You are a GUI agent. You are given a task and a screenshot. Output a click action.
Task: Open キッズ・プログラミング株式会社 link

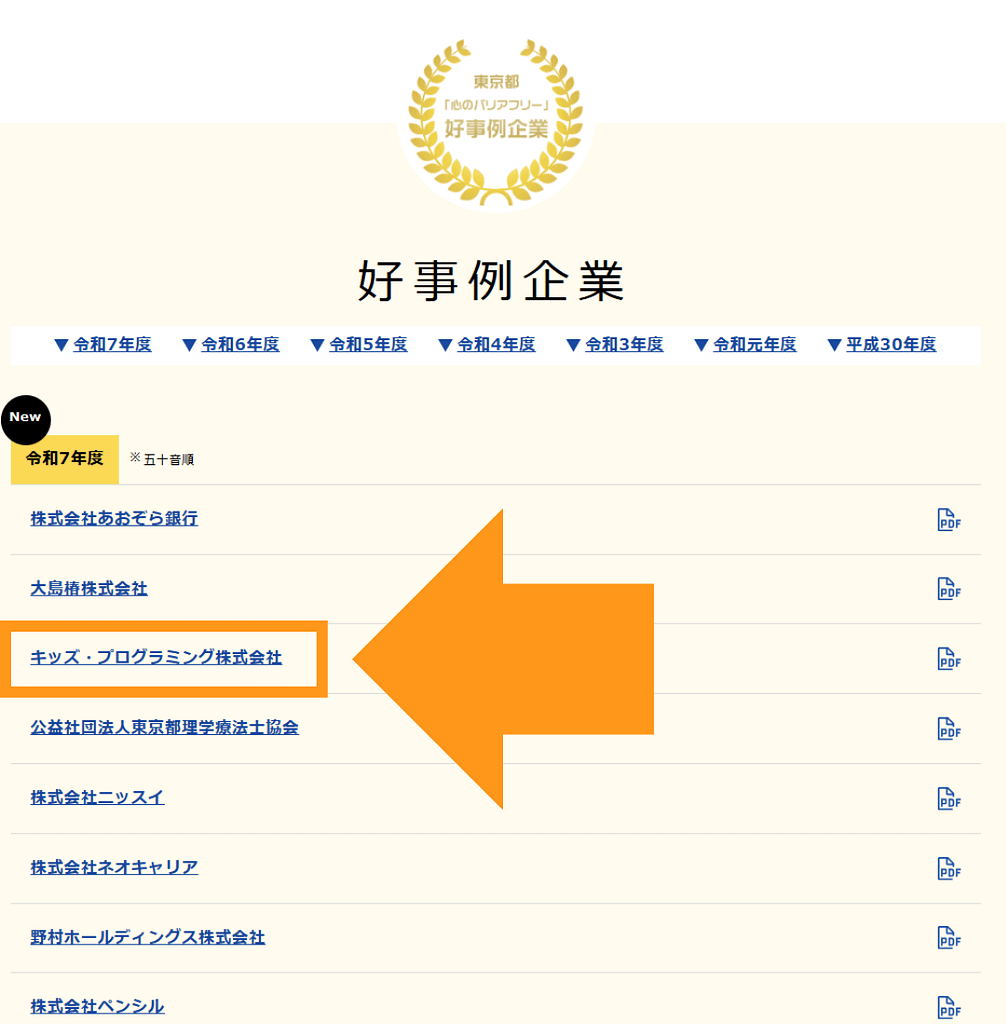156,658
